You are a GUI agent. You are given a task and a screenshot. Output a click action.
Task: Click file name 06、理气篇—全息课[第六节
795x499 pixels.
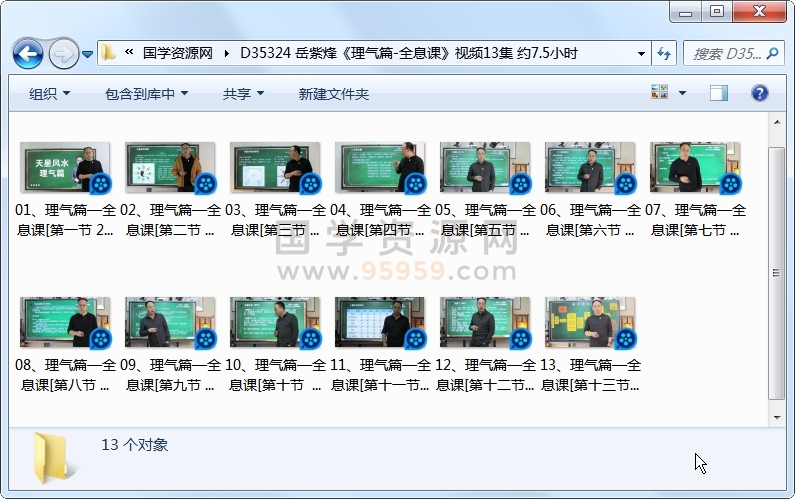[x=590, y=220]
